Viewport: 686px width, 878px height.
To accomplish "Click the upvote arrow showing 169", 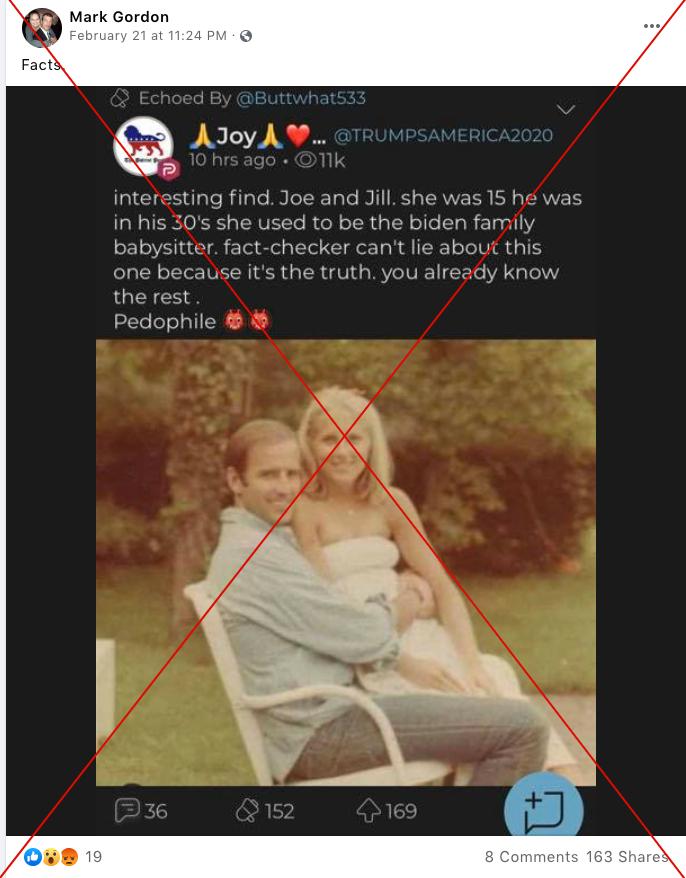I will coord(368,810).
